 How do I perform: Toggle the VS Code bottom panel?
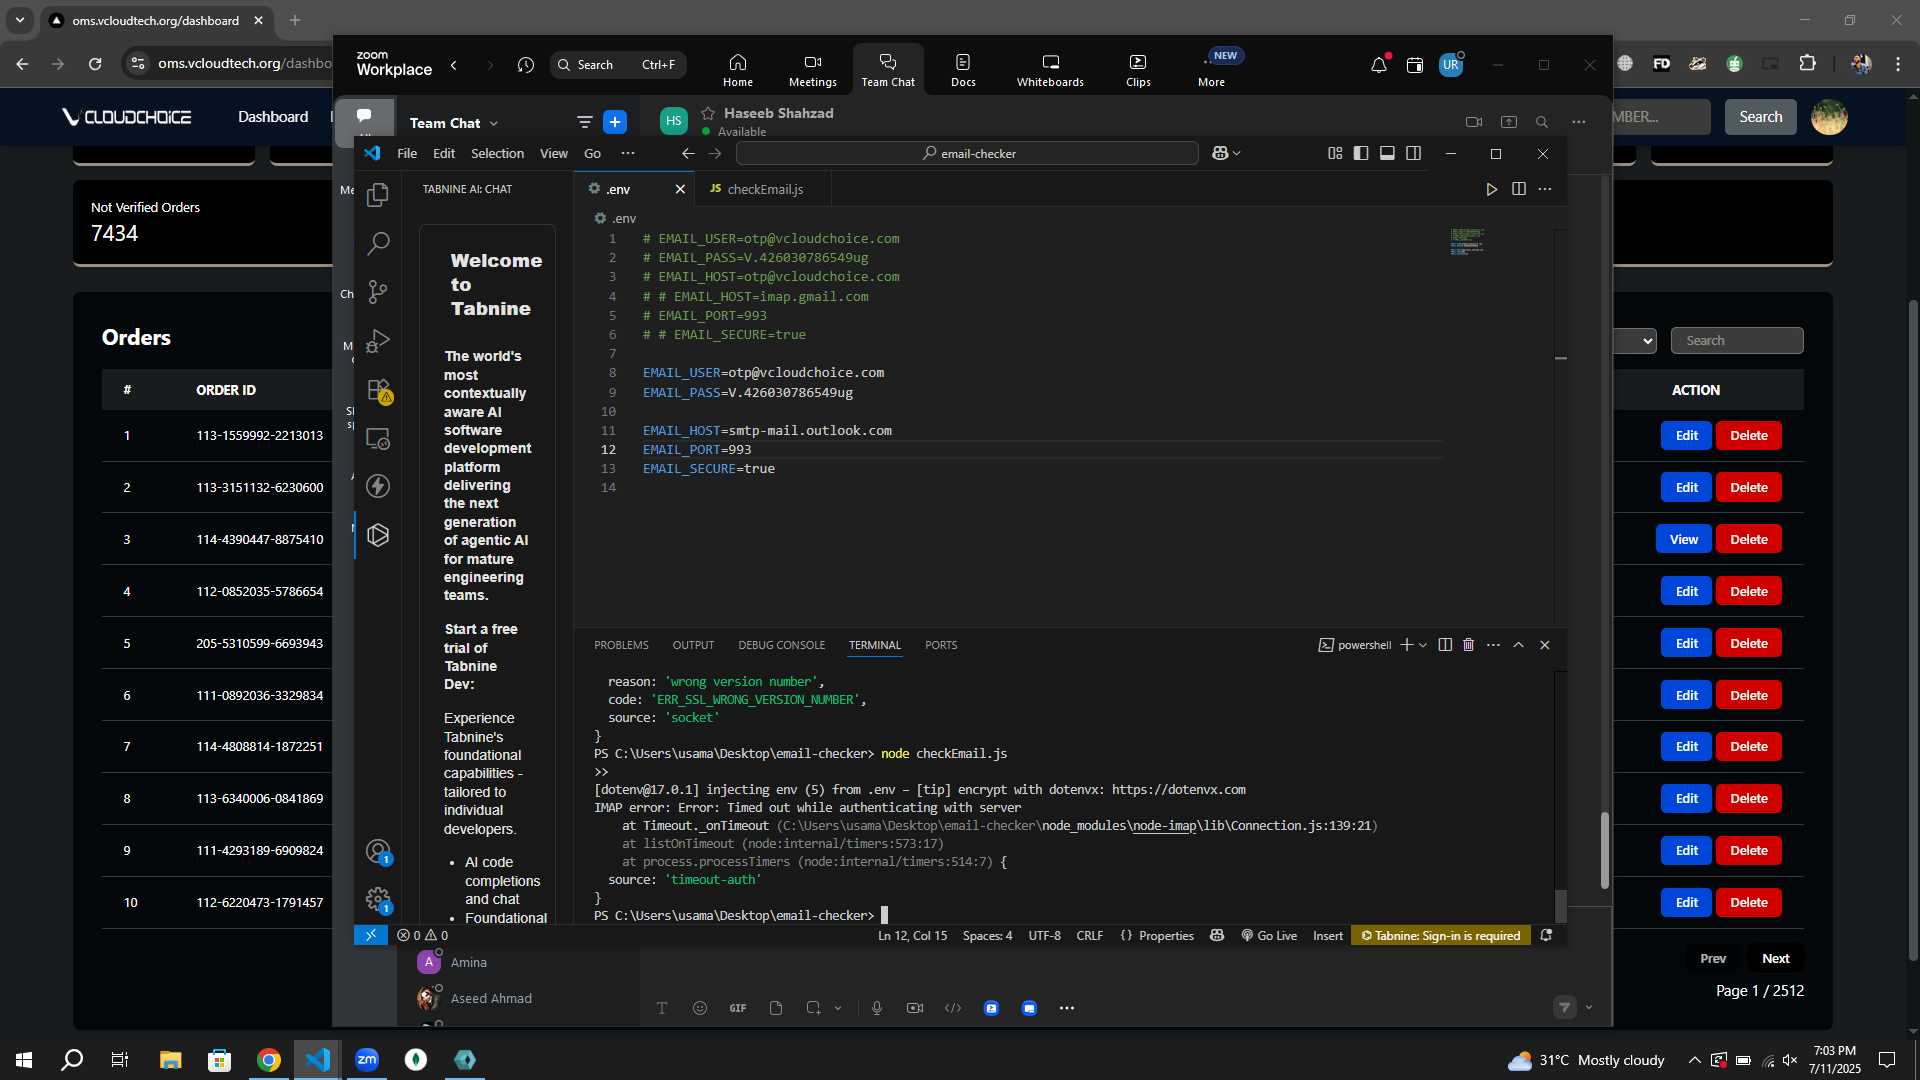[x=1387, y=153]
